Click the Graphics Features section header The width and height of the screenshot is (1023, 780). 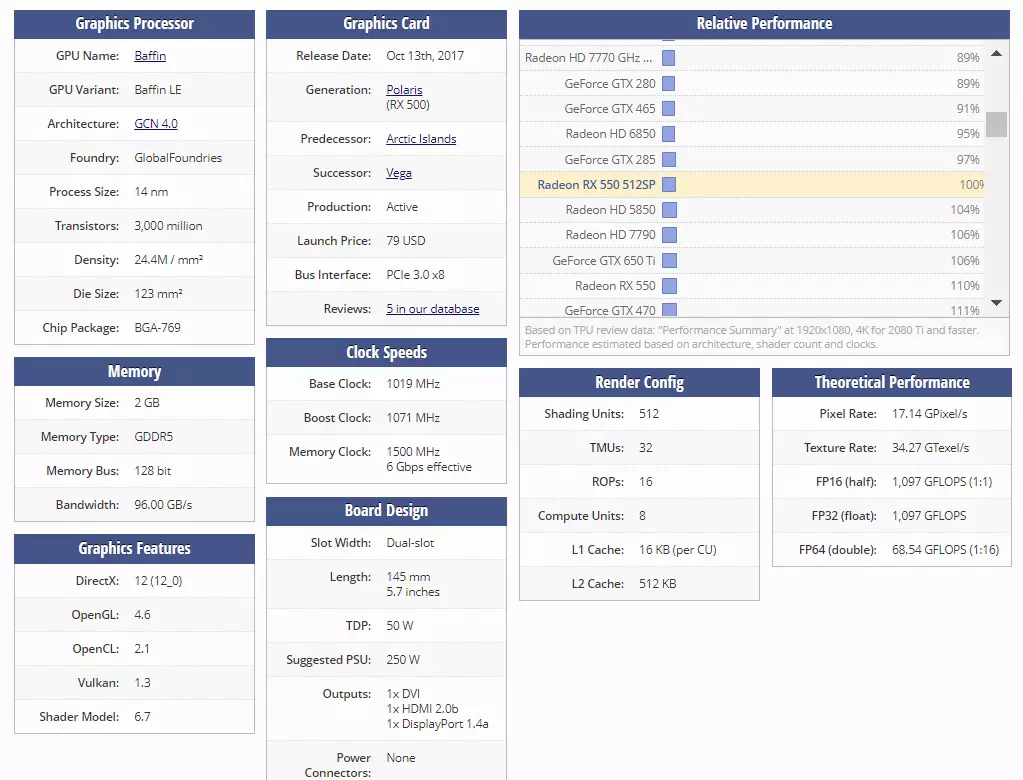(x=134, y=548)
